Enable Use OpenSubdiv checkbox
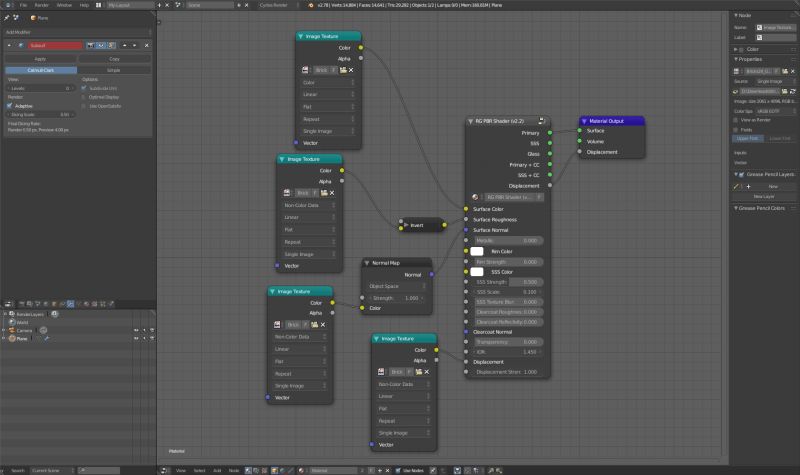 (x=84, y=106)
